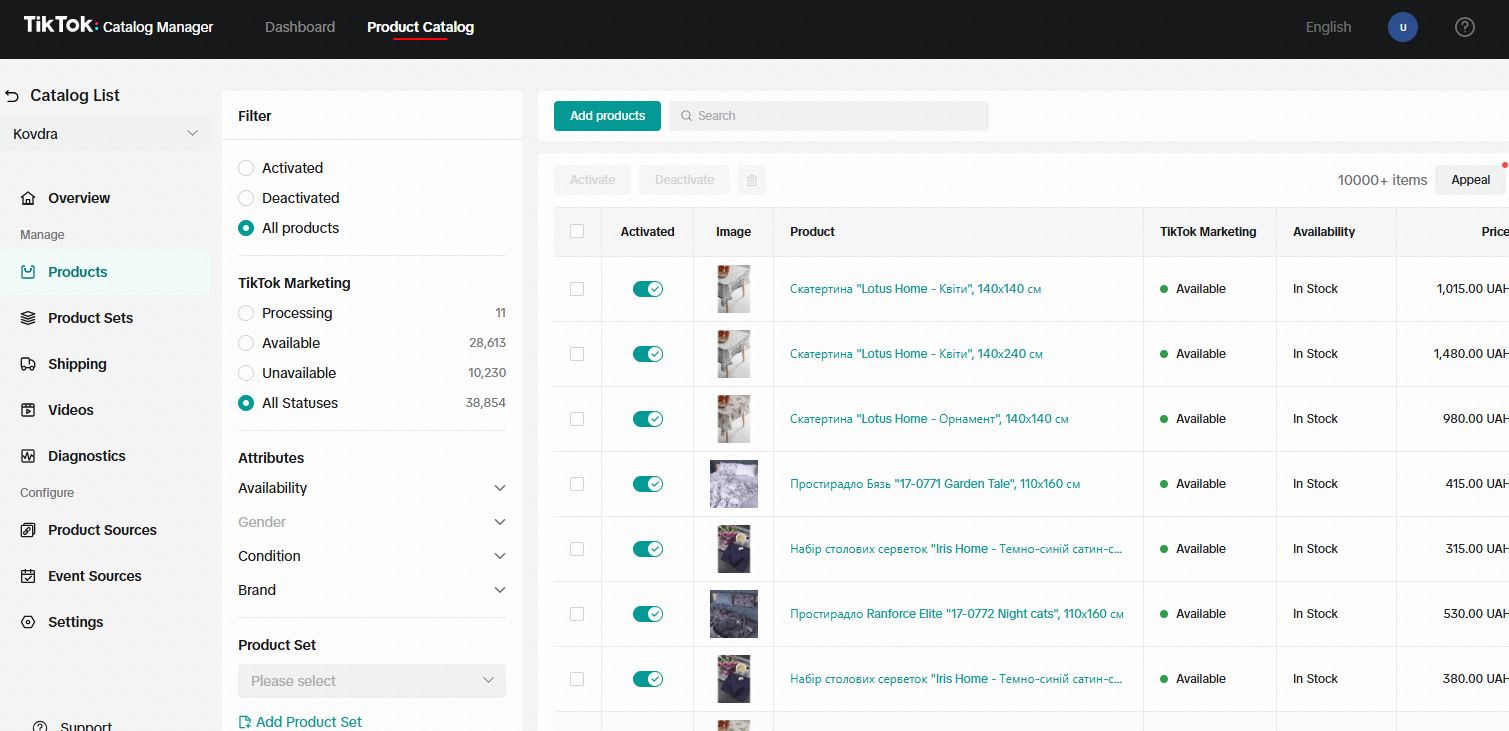This screenshot has height=731, width=1509.
Task: Click the back arrow beside Catalog List
Action: tap(12, 96)
